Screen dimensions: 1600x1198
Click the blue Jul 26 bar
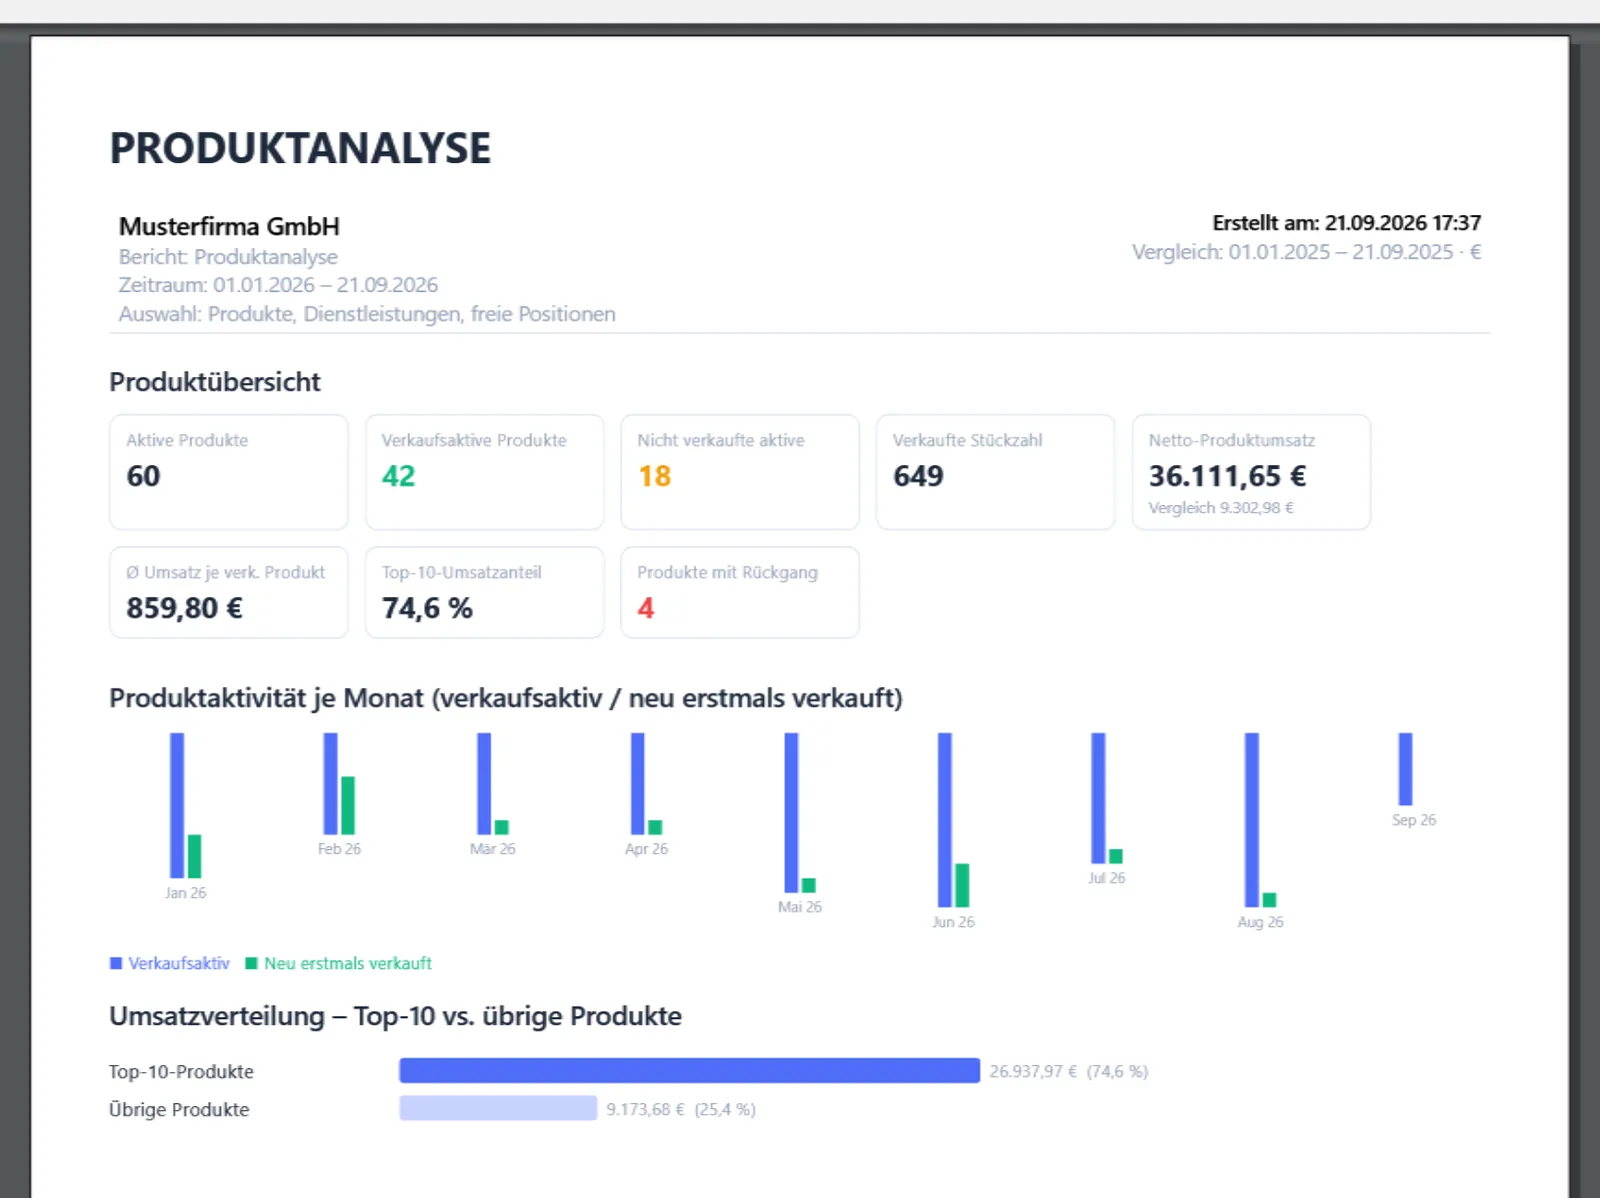tap(1098, 798)
